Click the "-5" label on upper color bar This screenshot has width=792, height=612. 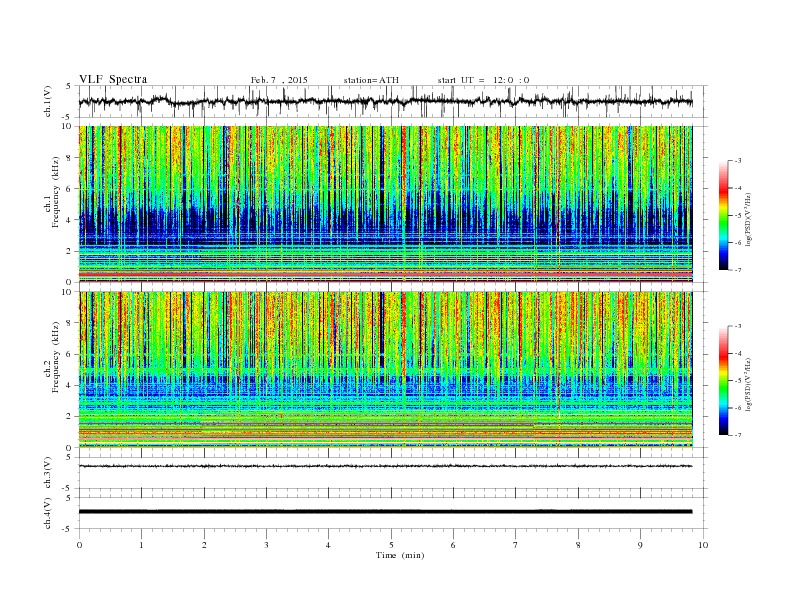[738, 216]
